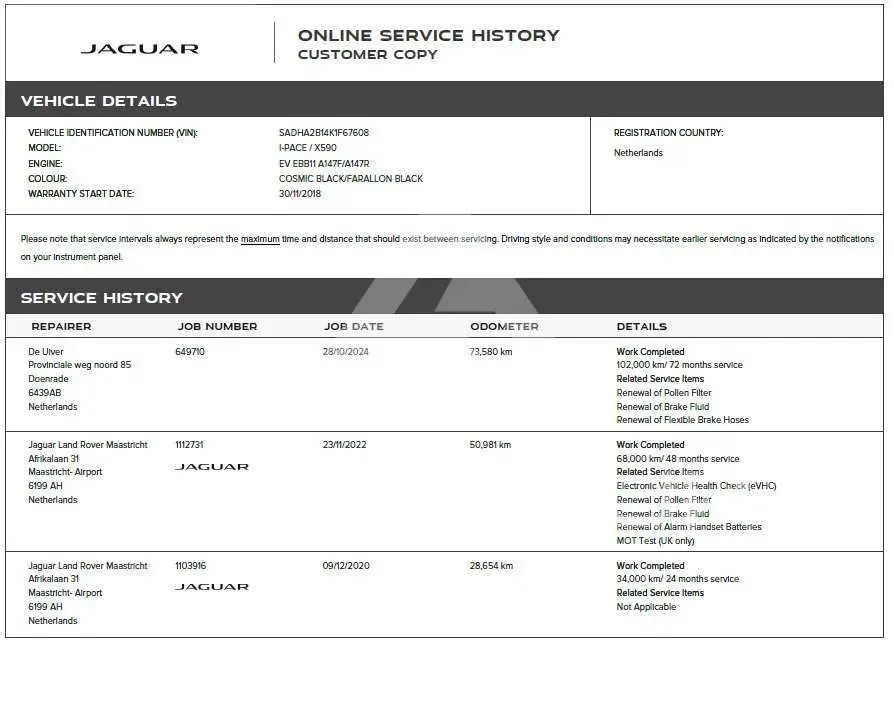Select the engine value 'EV EBB11 A147F/A147R'
This screenshot has height=702, width=894.
324,164
